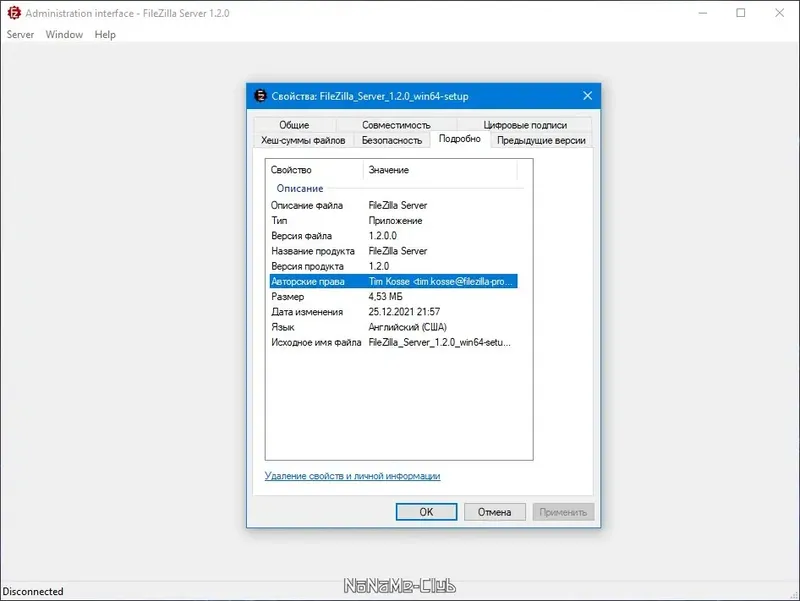
Task: Select the Описание файла row
Action: (x=393, y=205)
